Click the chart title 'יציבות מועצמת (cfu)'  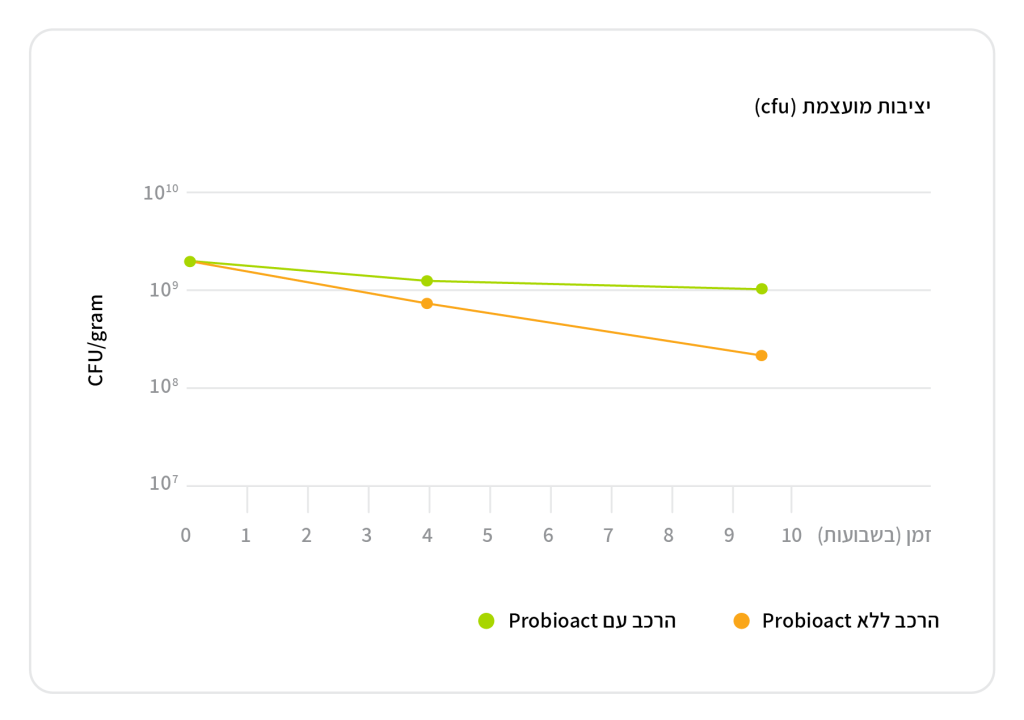pyautogui.click(x=842, y=106)
